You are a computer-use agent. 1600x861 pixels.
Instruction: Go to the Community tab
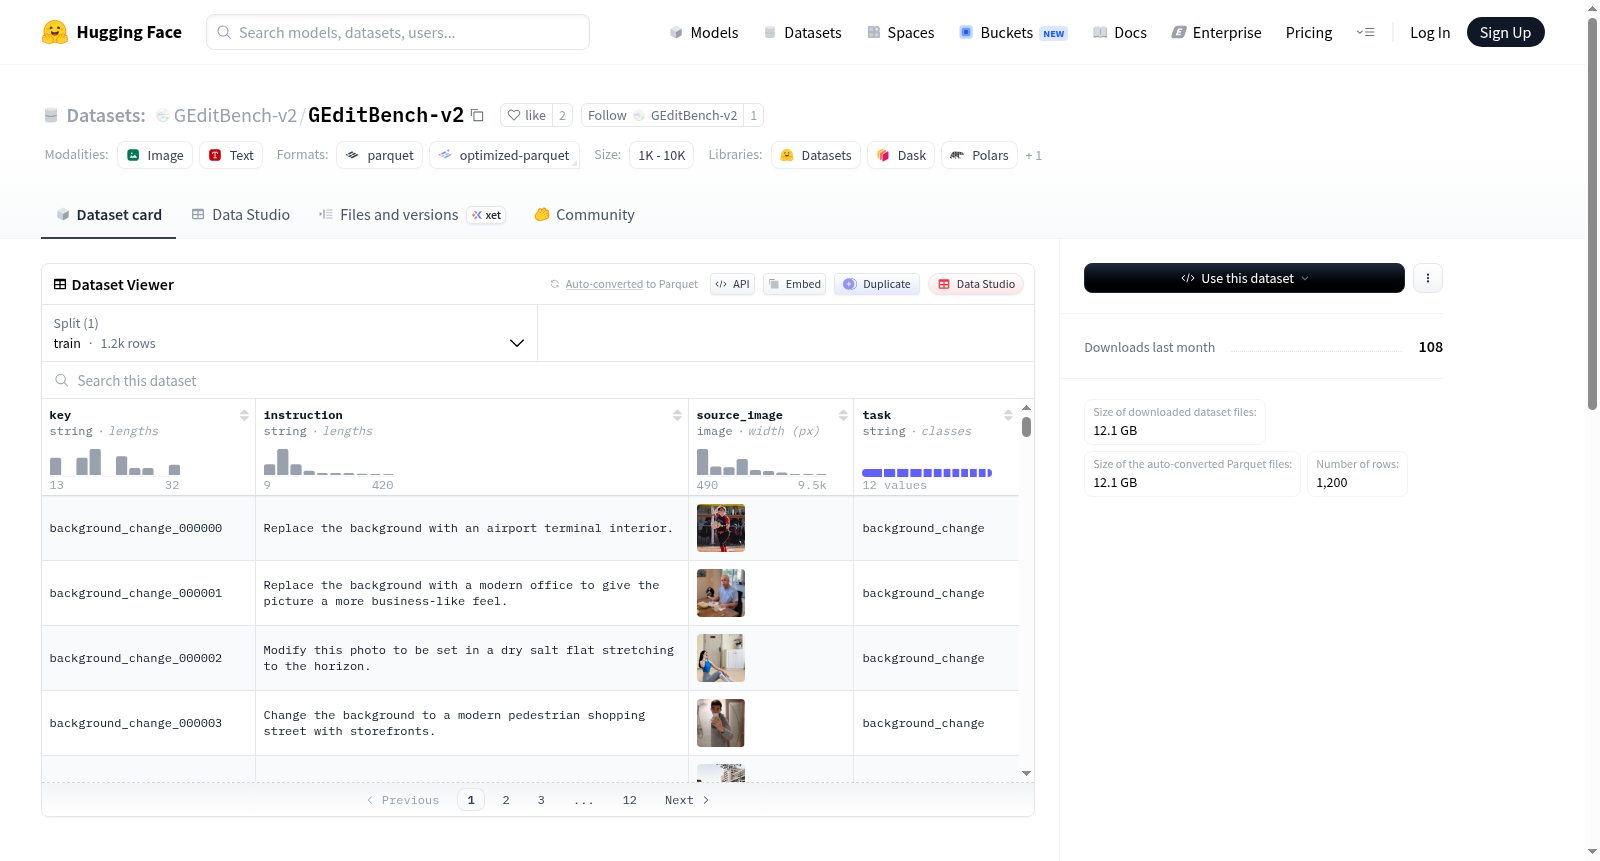click(584, 215)
